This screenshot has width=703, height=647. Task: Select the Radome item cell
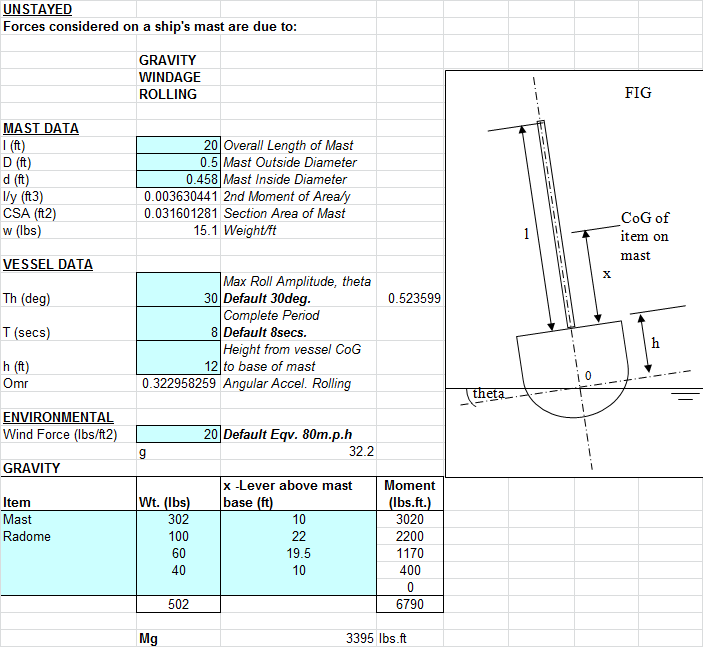pos(69,536)
